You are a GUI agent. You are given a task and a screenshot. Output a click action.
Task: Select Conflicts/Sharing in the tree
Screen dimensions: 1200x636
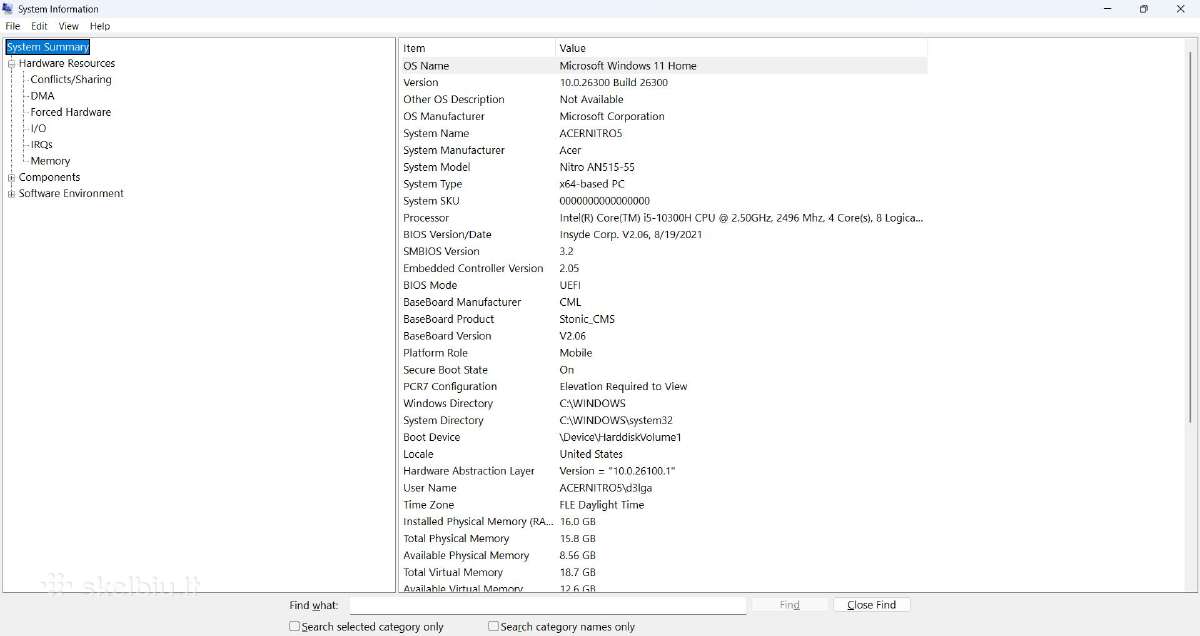click(71, 80)
